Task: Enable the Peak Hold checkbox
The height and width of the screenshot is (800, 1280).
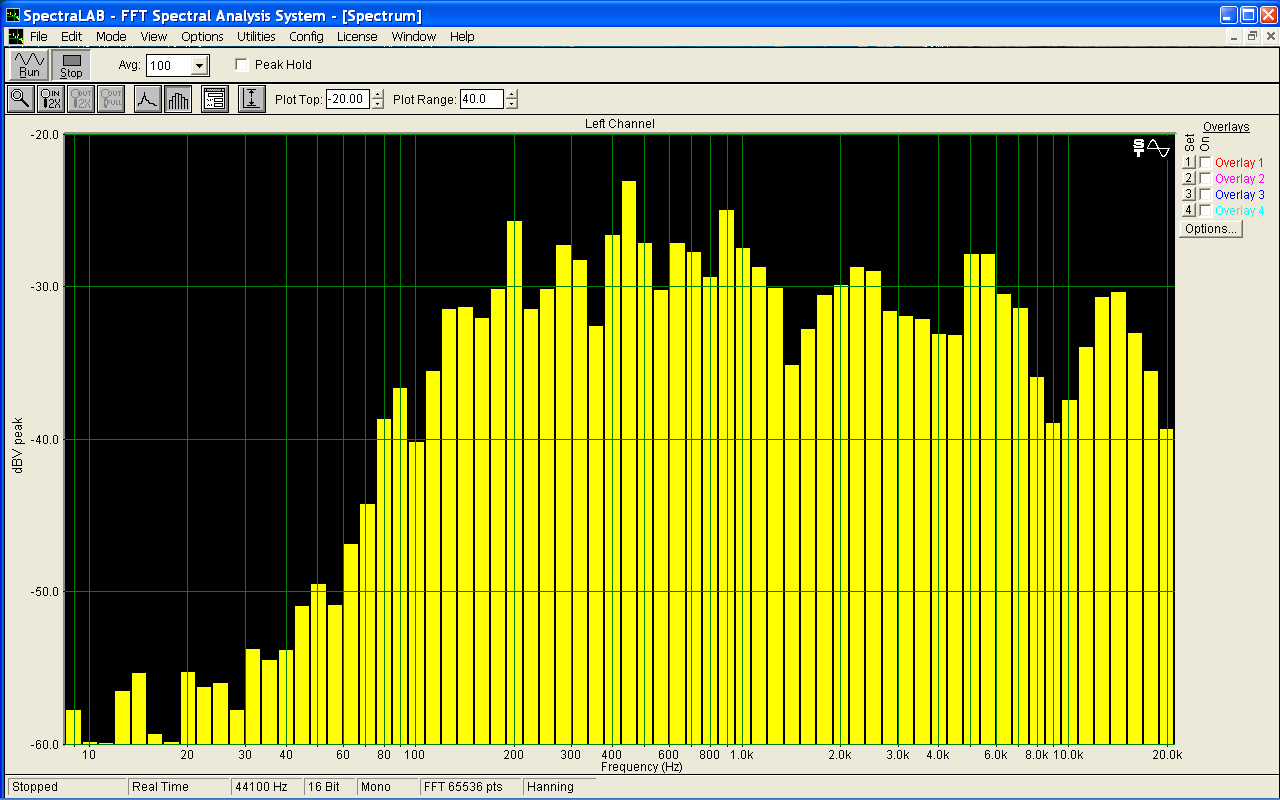Action: 241,65
